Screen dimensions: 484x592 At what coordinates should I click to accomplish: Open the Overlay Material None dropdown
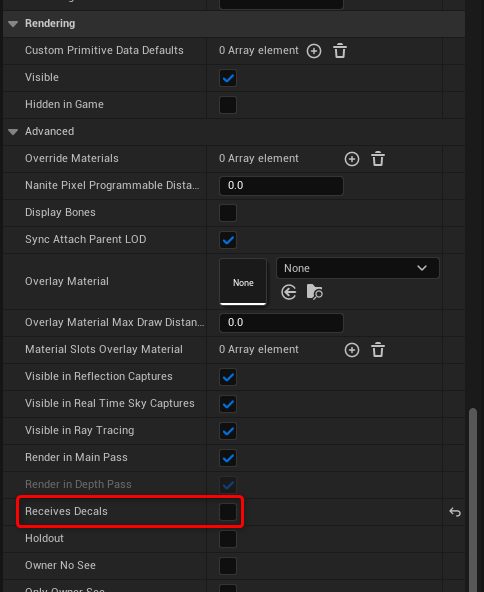[x=358, y=268]
